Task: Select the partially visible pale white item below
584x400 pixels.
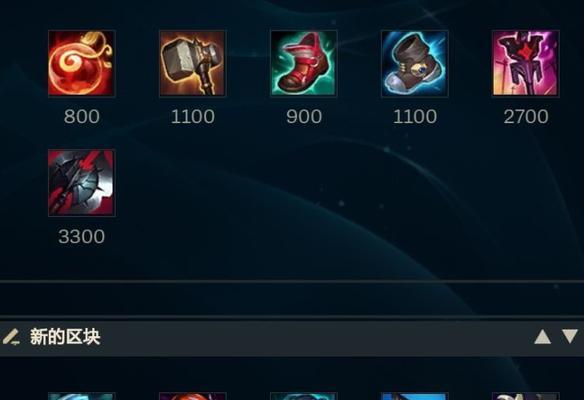Action: click(526, 396)
